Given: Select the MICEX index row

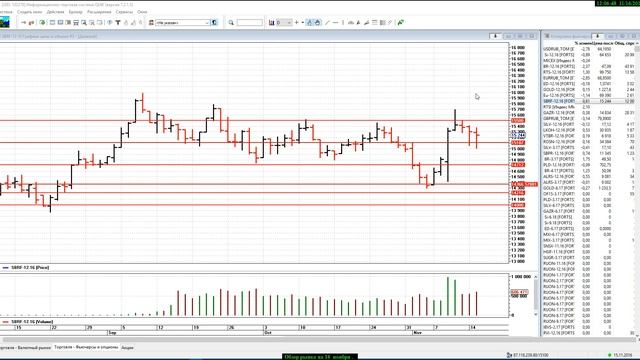Looking at the screenshot, I should (x=589, y=60).
